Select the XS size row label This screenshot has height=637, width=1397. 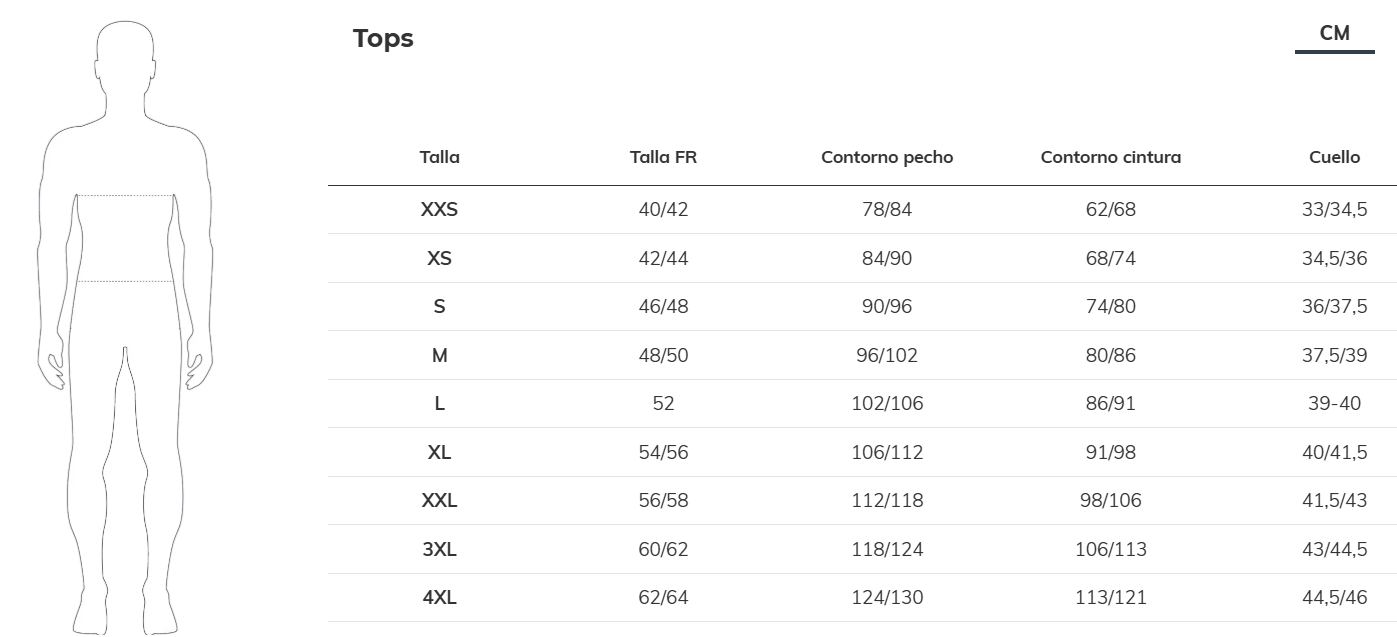tap(439, 258)
